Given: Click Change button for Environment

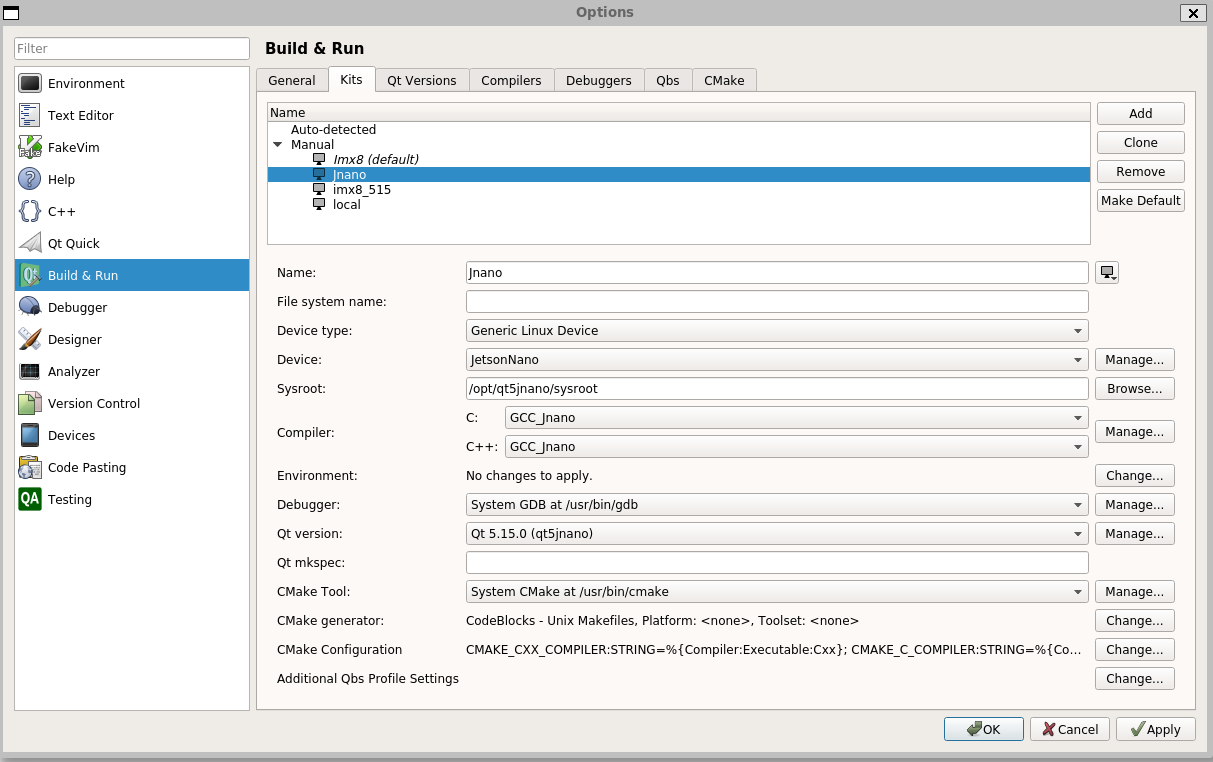Looking at the screenshot, I should tap(1135, 476).
